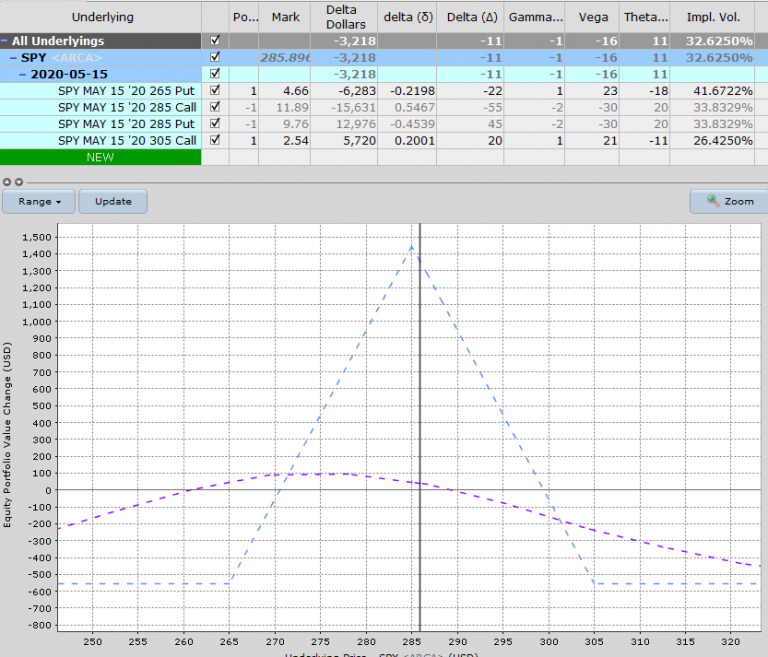The height and width of the screenshot is (657, 768).
Task: Click the Update button
Action: click(x=113, y=201)
